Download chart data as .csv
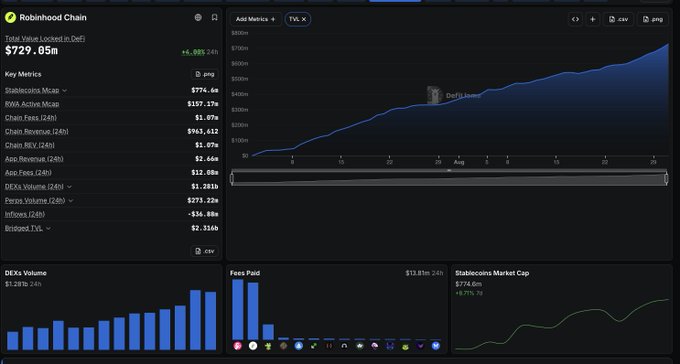680x364 pixels. [x=618, y=19]
